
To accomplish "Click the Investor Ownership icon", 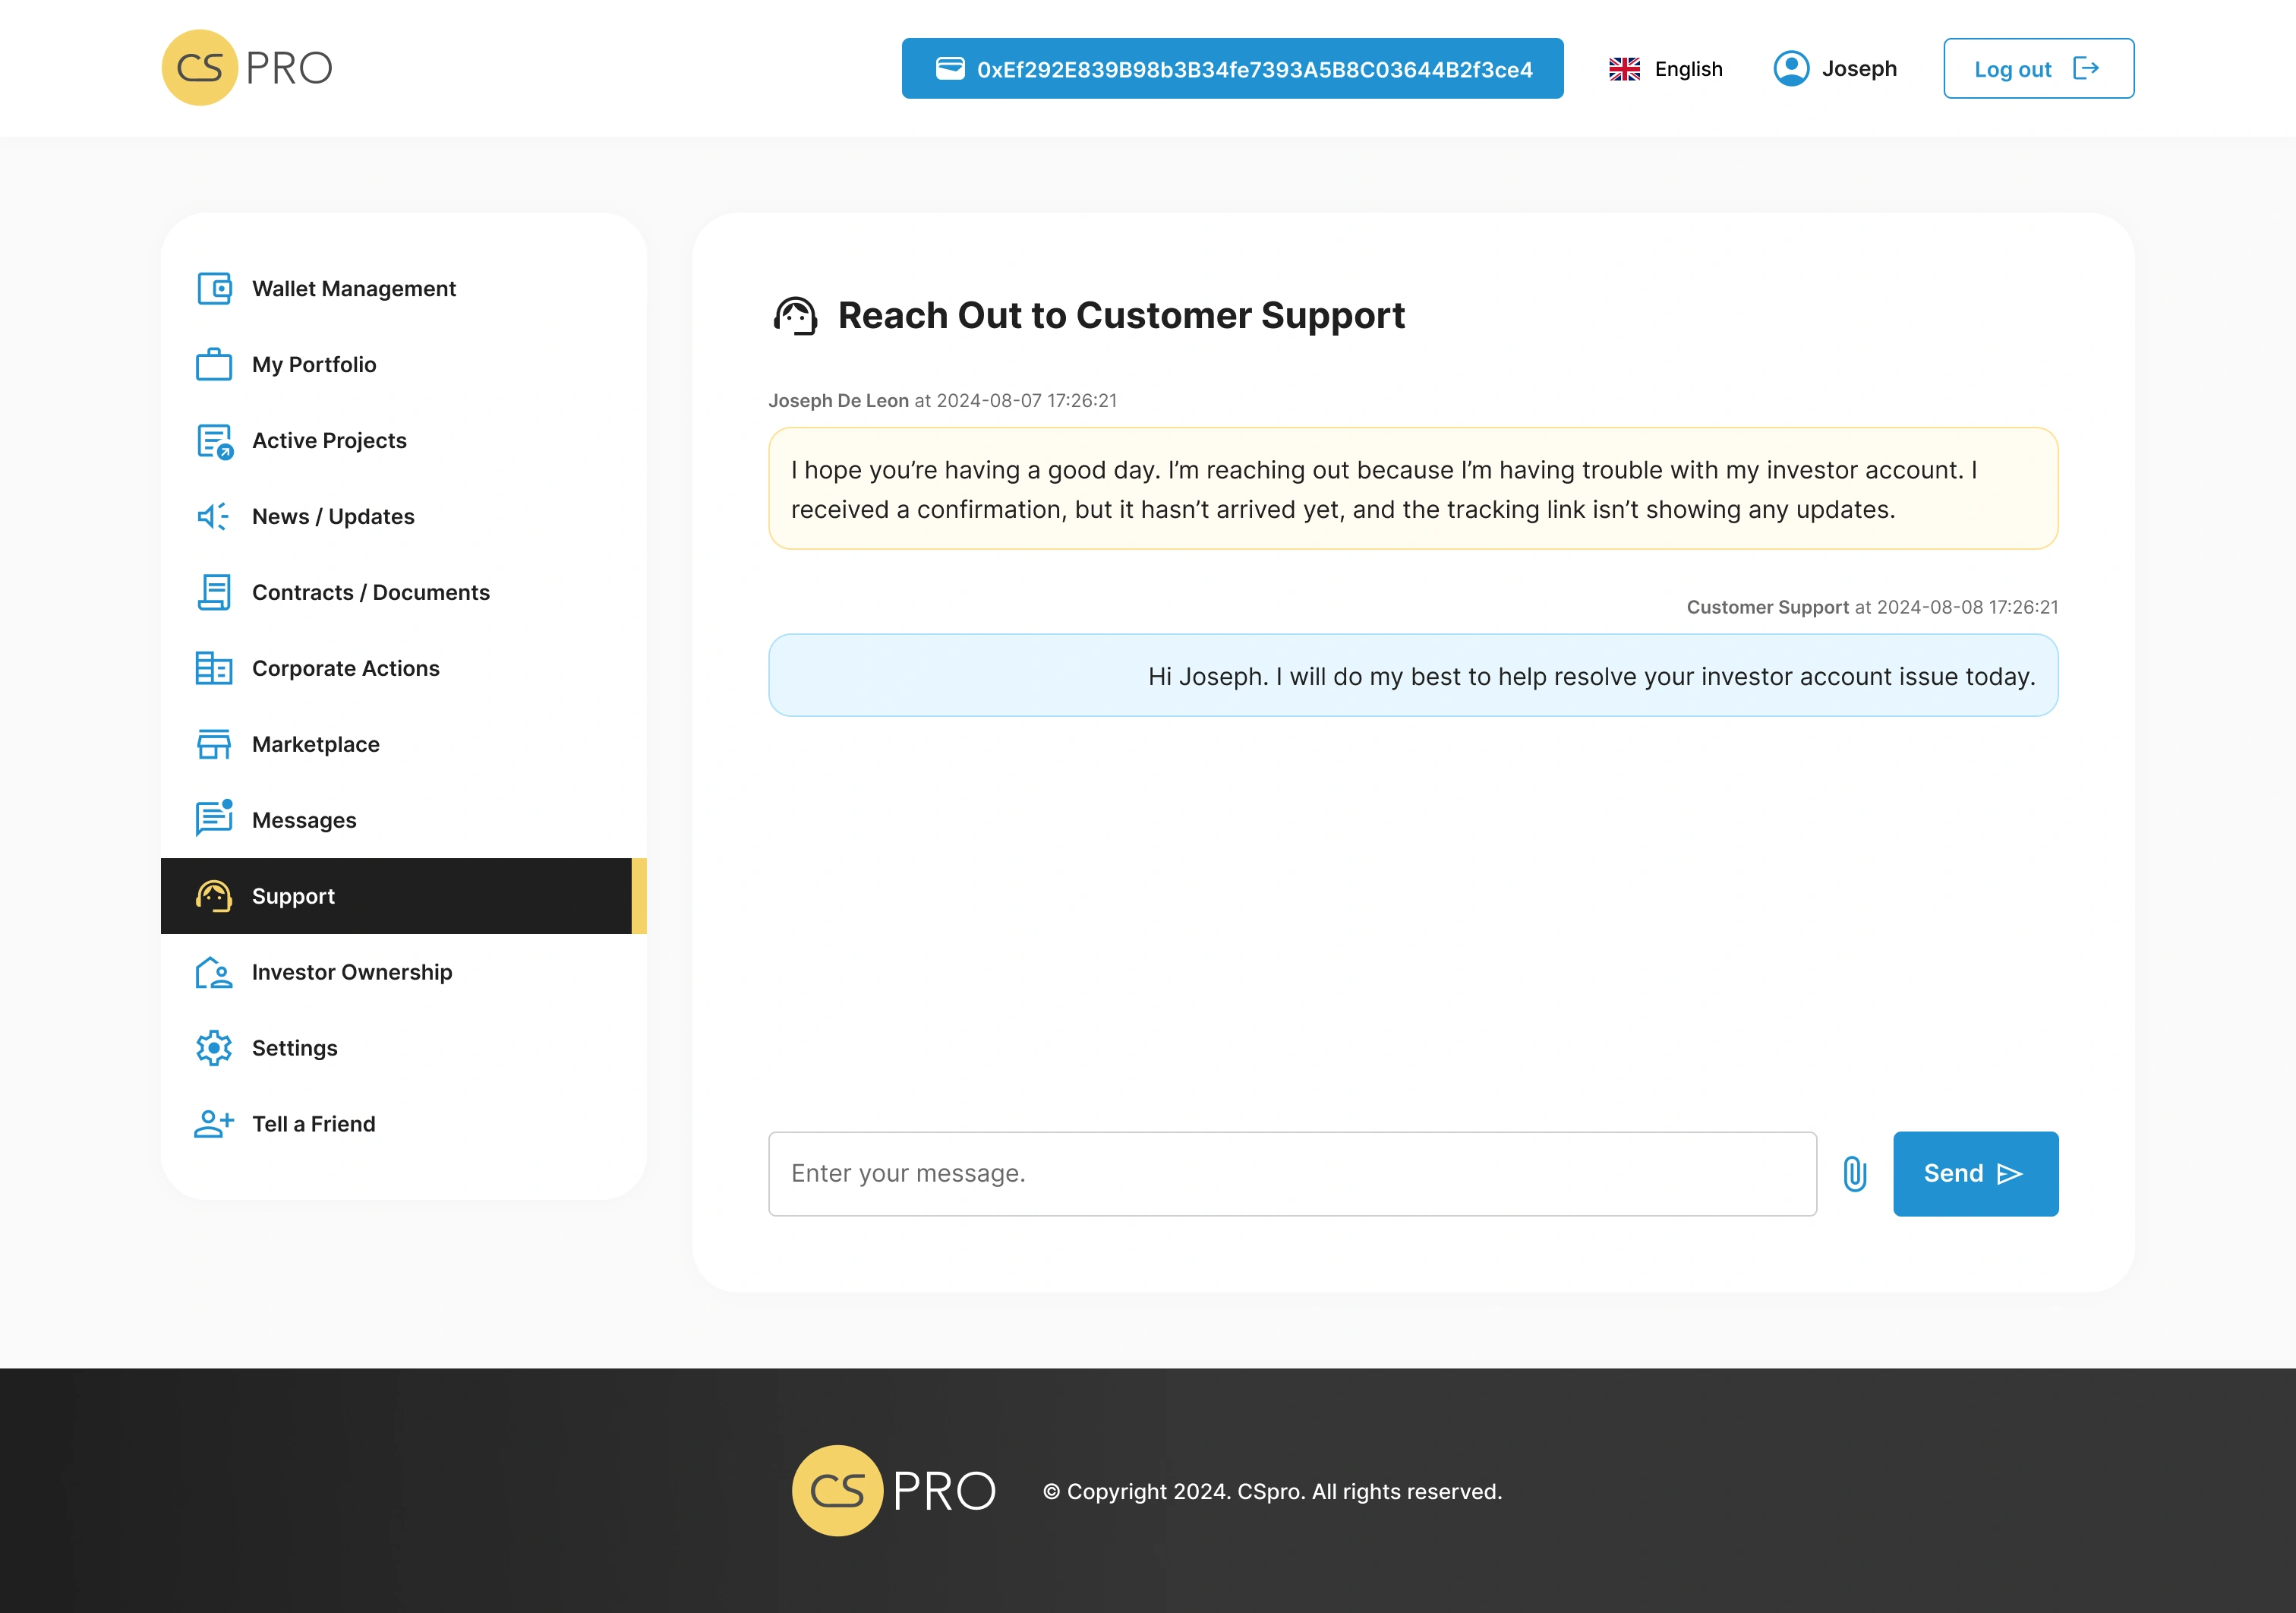I will (214, 972).
